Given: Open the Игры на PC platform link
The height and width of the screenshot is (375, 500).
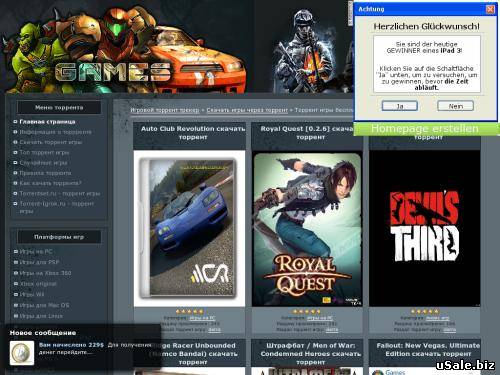Looking at the screenshot, I should pyautogui.click(x=36, y=252).
